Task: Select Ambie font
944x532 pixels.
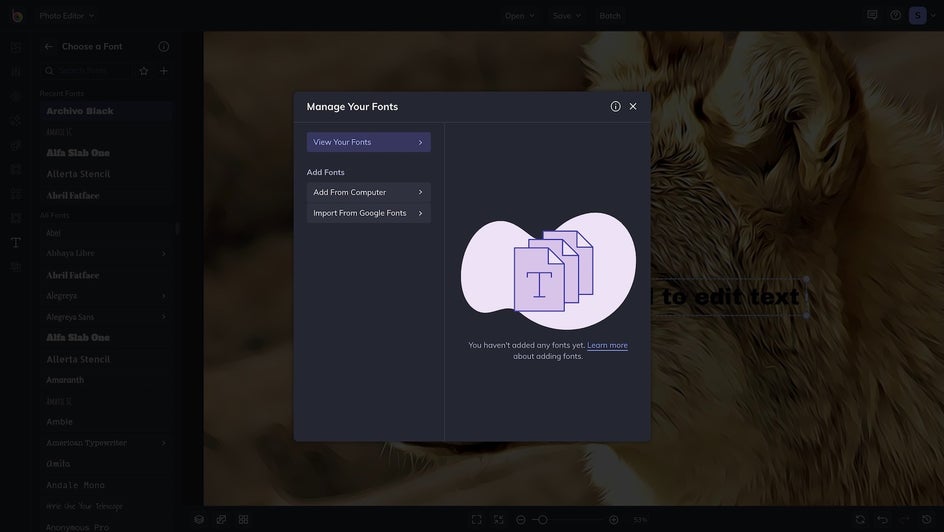Action: 106,422
